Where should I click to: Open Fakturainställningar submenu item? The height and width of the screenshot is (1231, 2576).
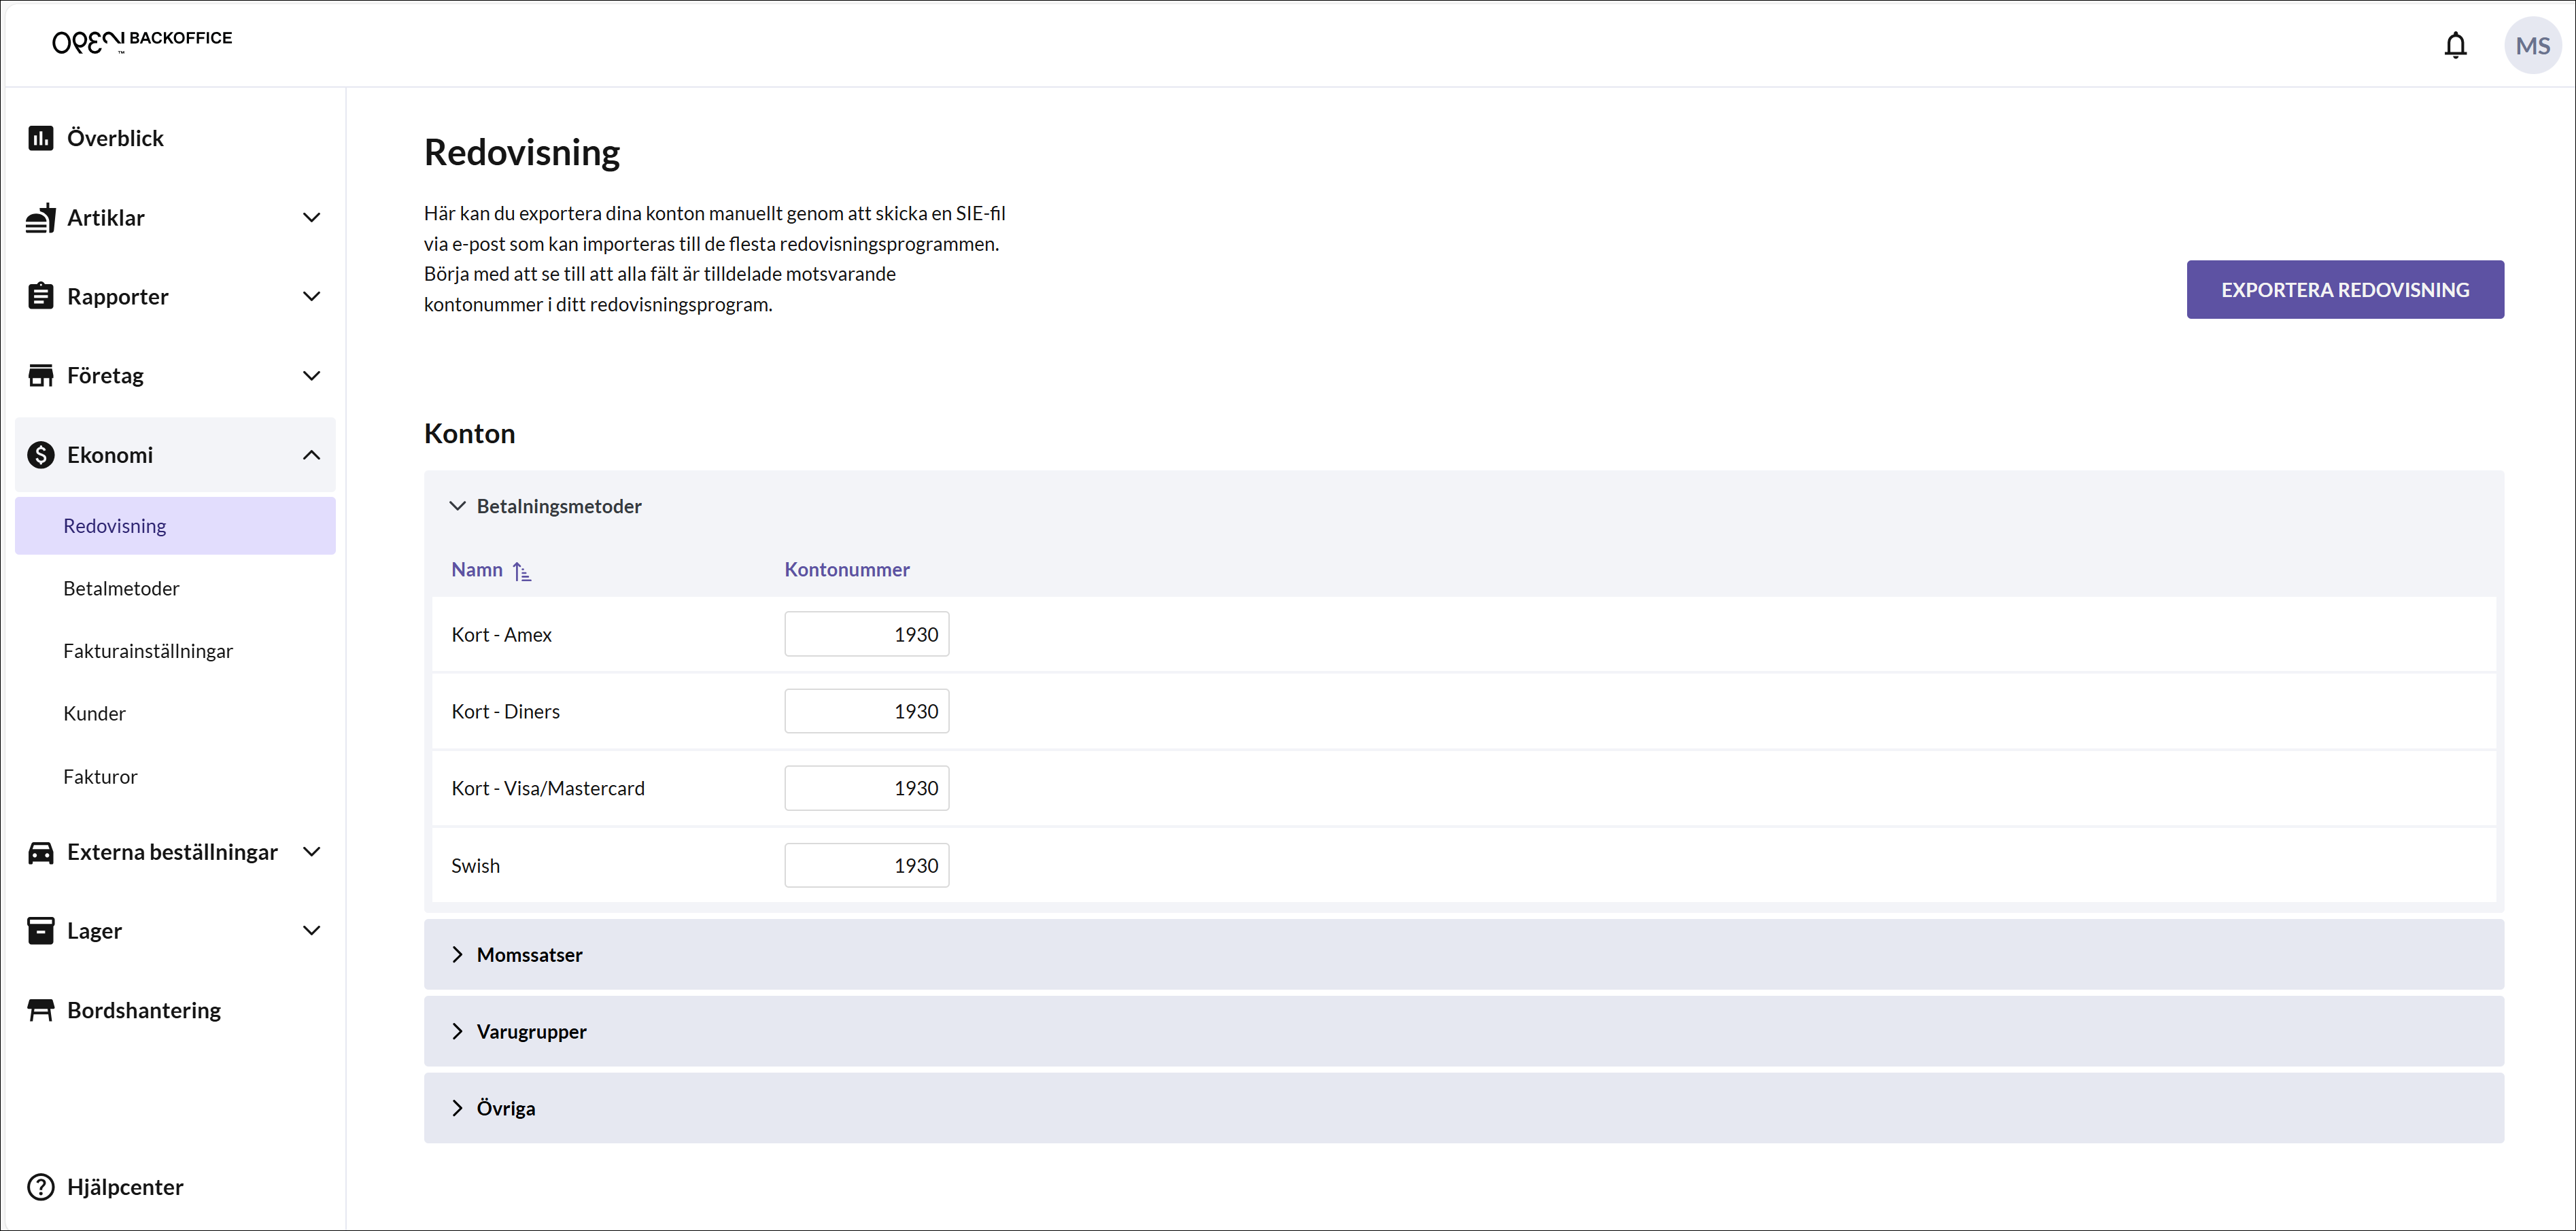coord(148,651)
